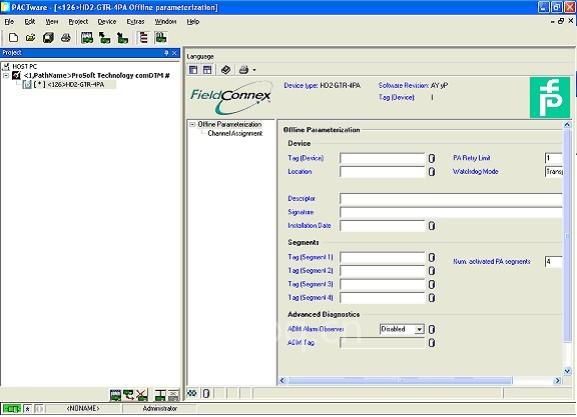Create a new project with the blank page icon
The image size is (577, 417).
(13, 38)
